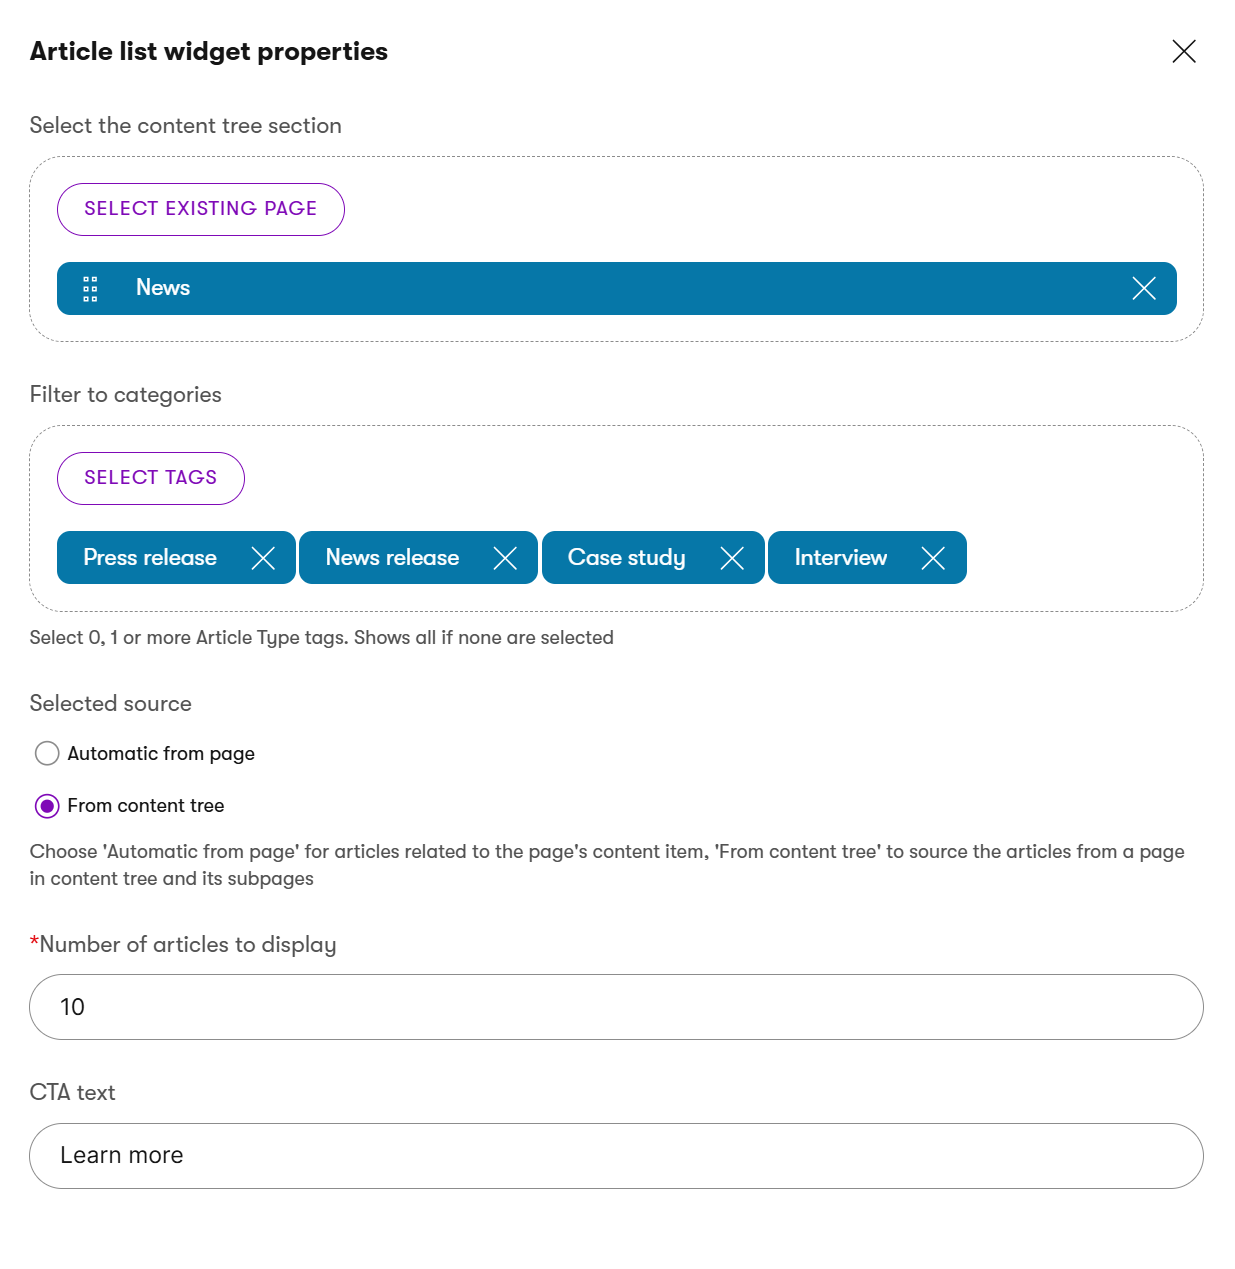This screenshot has width=1235, height=1269.
Task: Remove the News page from selection
Action: [1143, 289]
